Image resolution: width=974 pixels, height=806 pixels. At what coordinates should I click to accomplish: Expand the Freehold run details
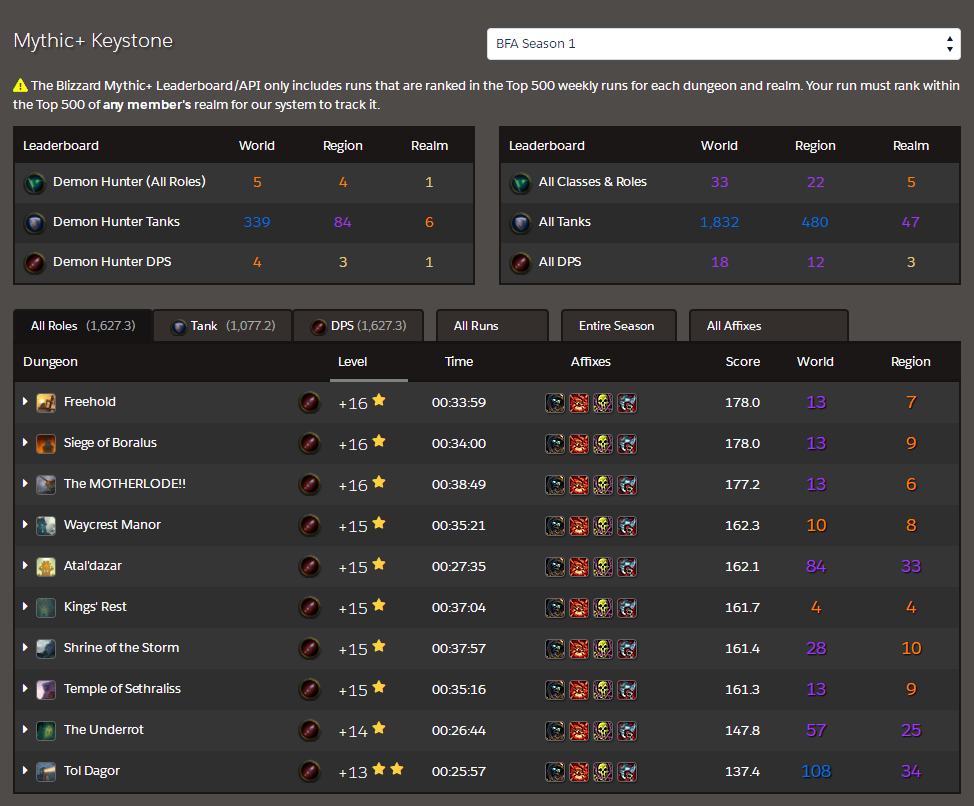click(x=25, y=402)
